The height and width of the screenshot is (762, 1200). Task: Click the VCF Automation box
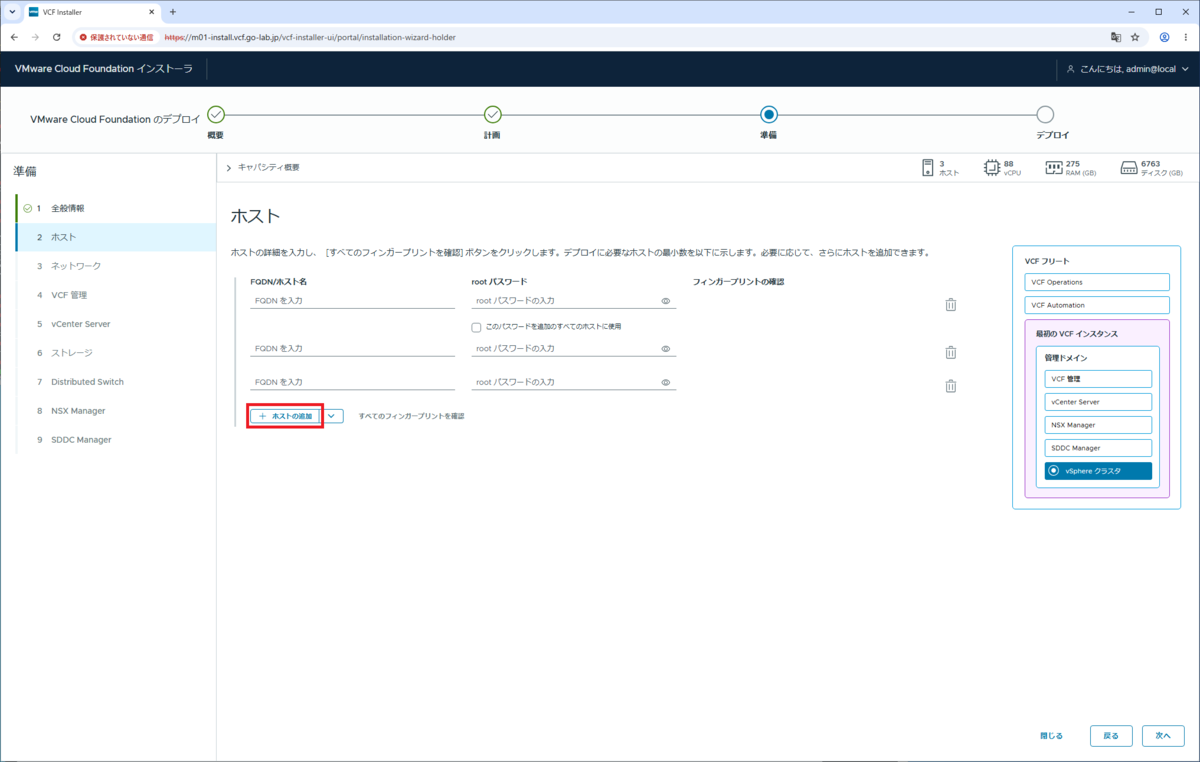(x=1097, y=305)
